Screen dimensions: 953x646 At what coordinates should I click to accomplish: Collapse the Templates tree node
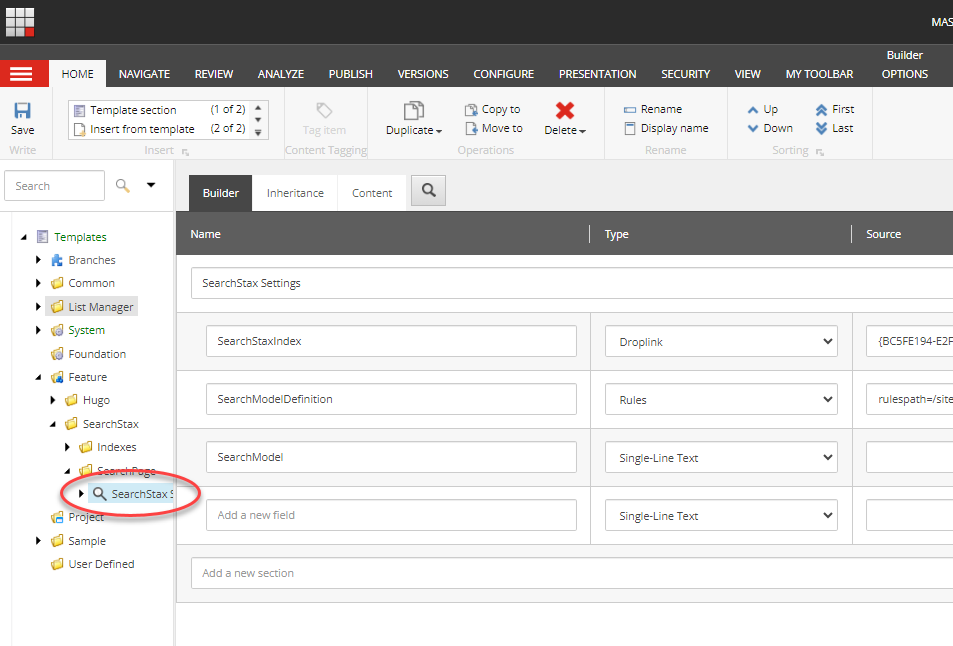pyautogui.click(x=24, y=237)
